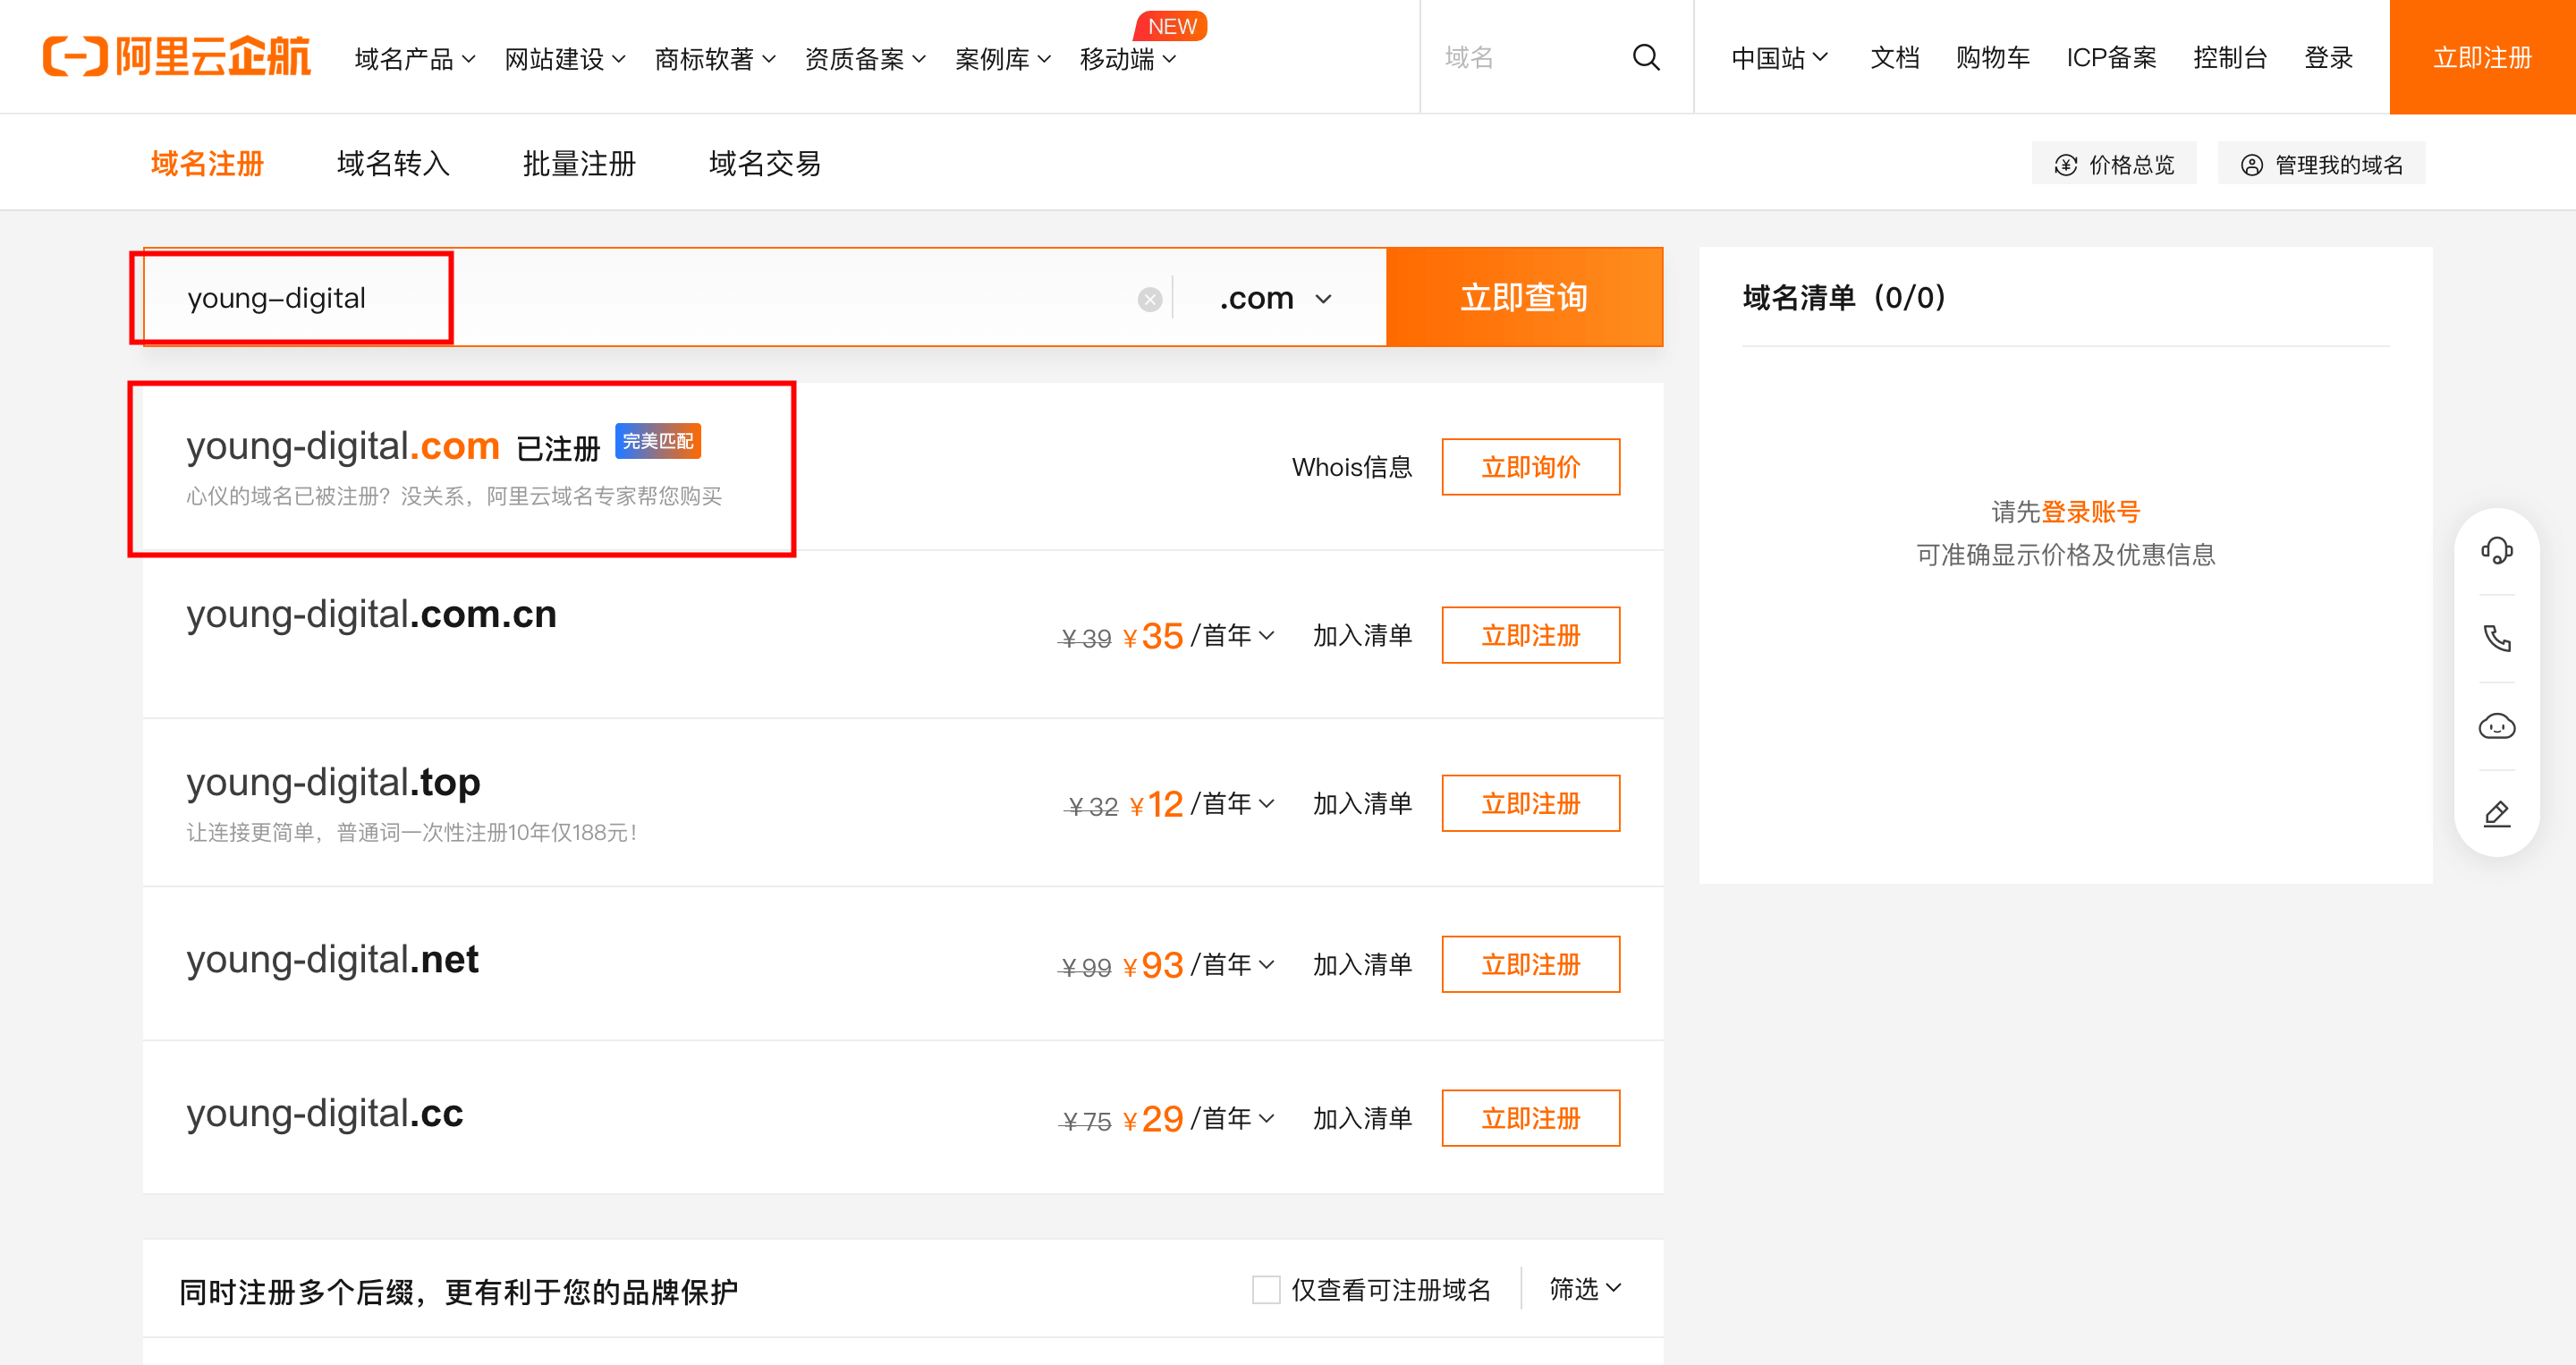Click 立即询价 for young-digital.com
Viewport: 2576px width, 1365px height.
pyautogui.click(x=1530, y=467)
